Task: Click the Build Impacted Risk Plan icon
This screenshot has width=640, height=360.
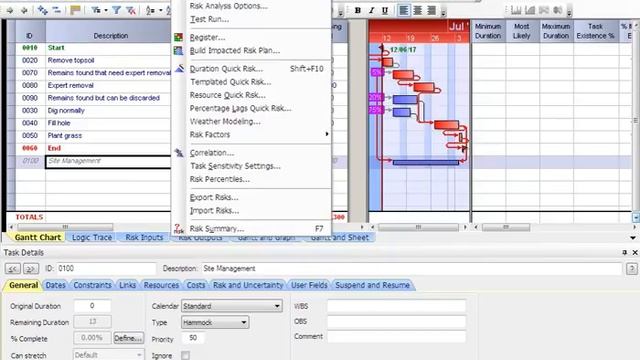Action: click(178, 51)
